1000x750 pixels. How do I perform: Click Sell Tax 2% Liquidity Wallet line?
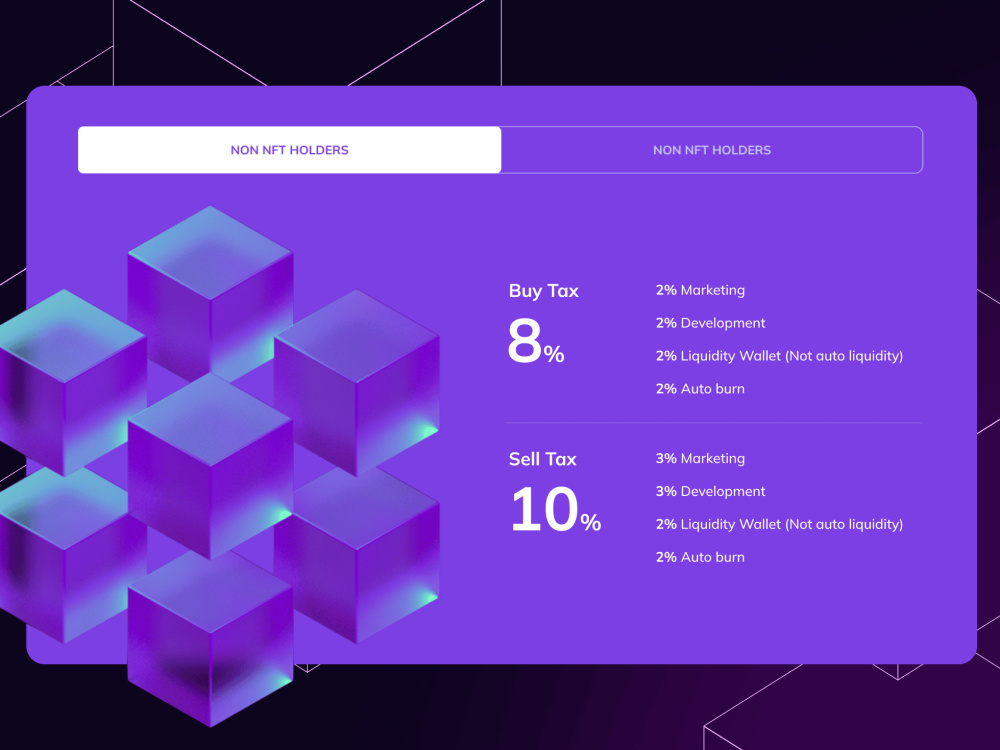tap(779, 524)
